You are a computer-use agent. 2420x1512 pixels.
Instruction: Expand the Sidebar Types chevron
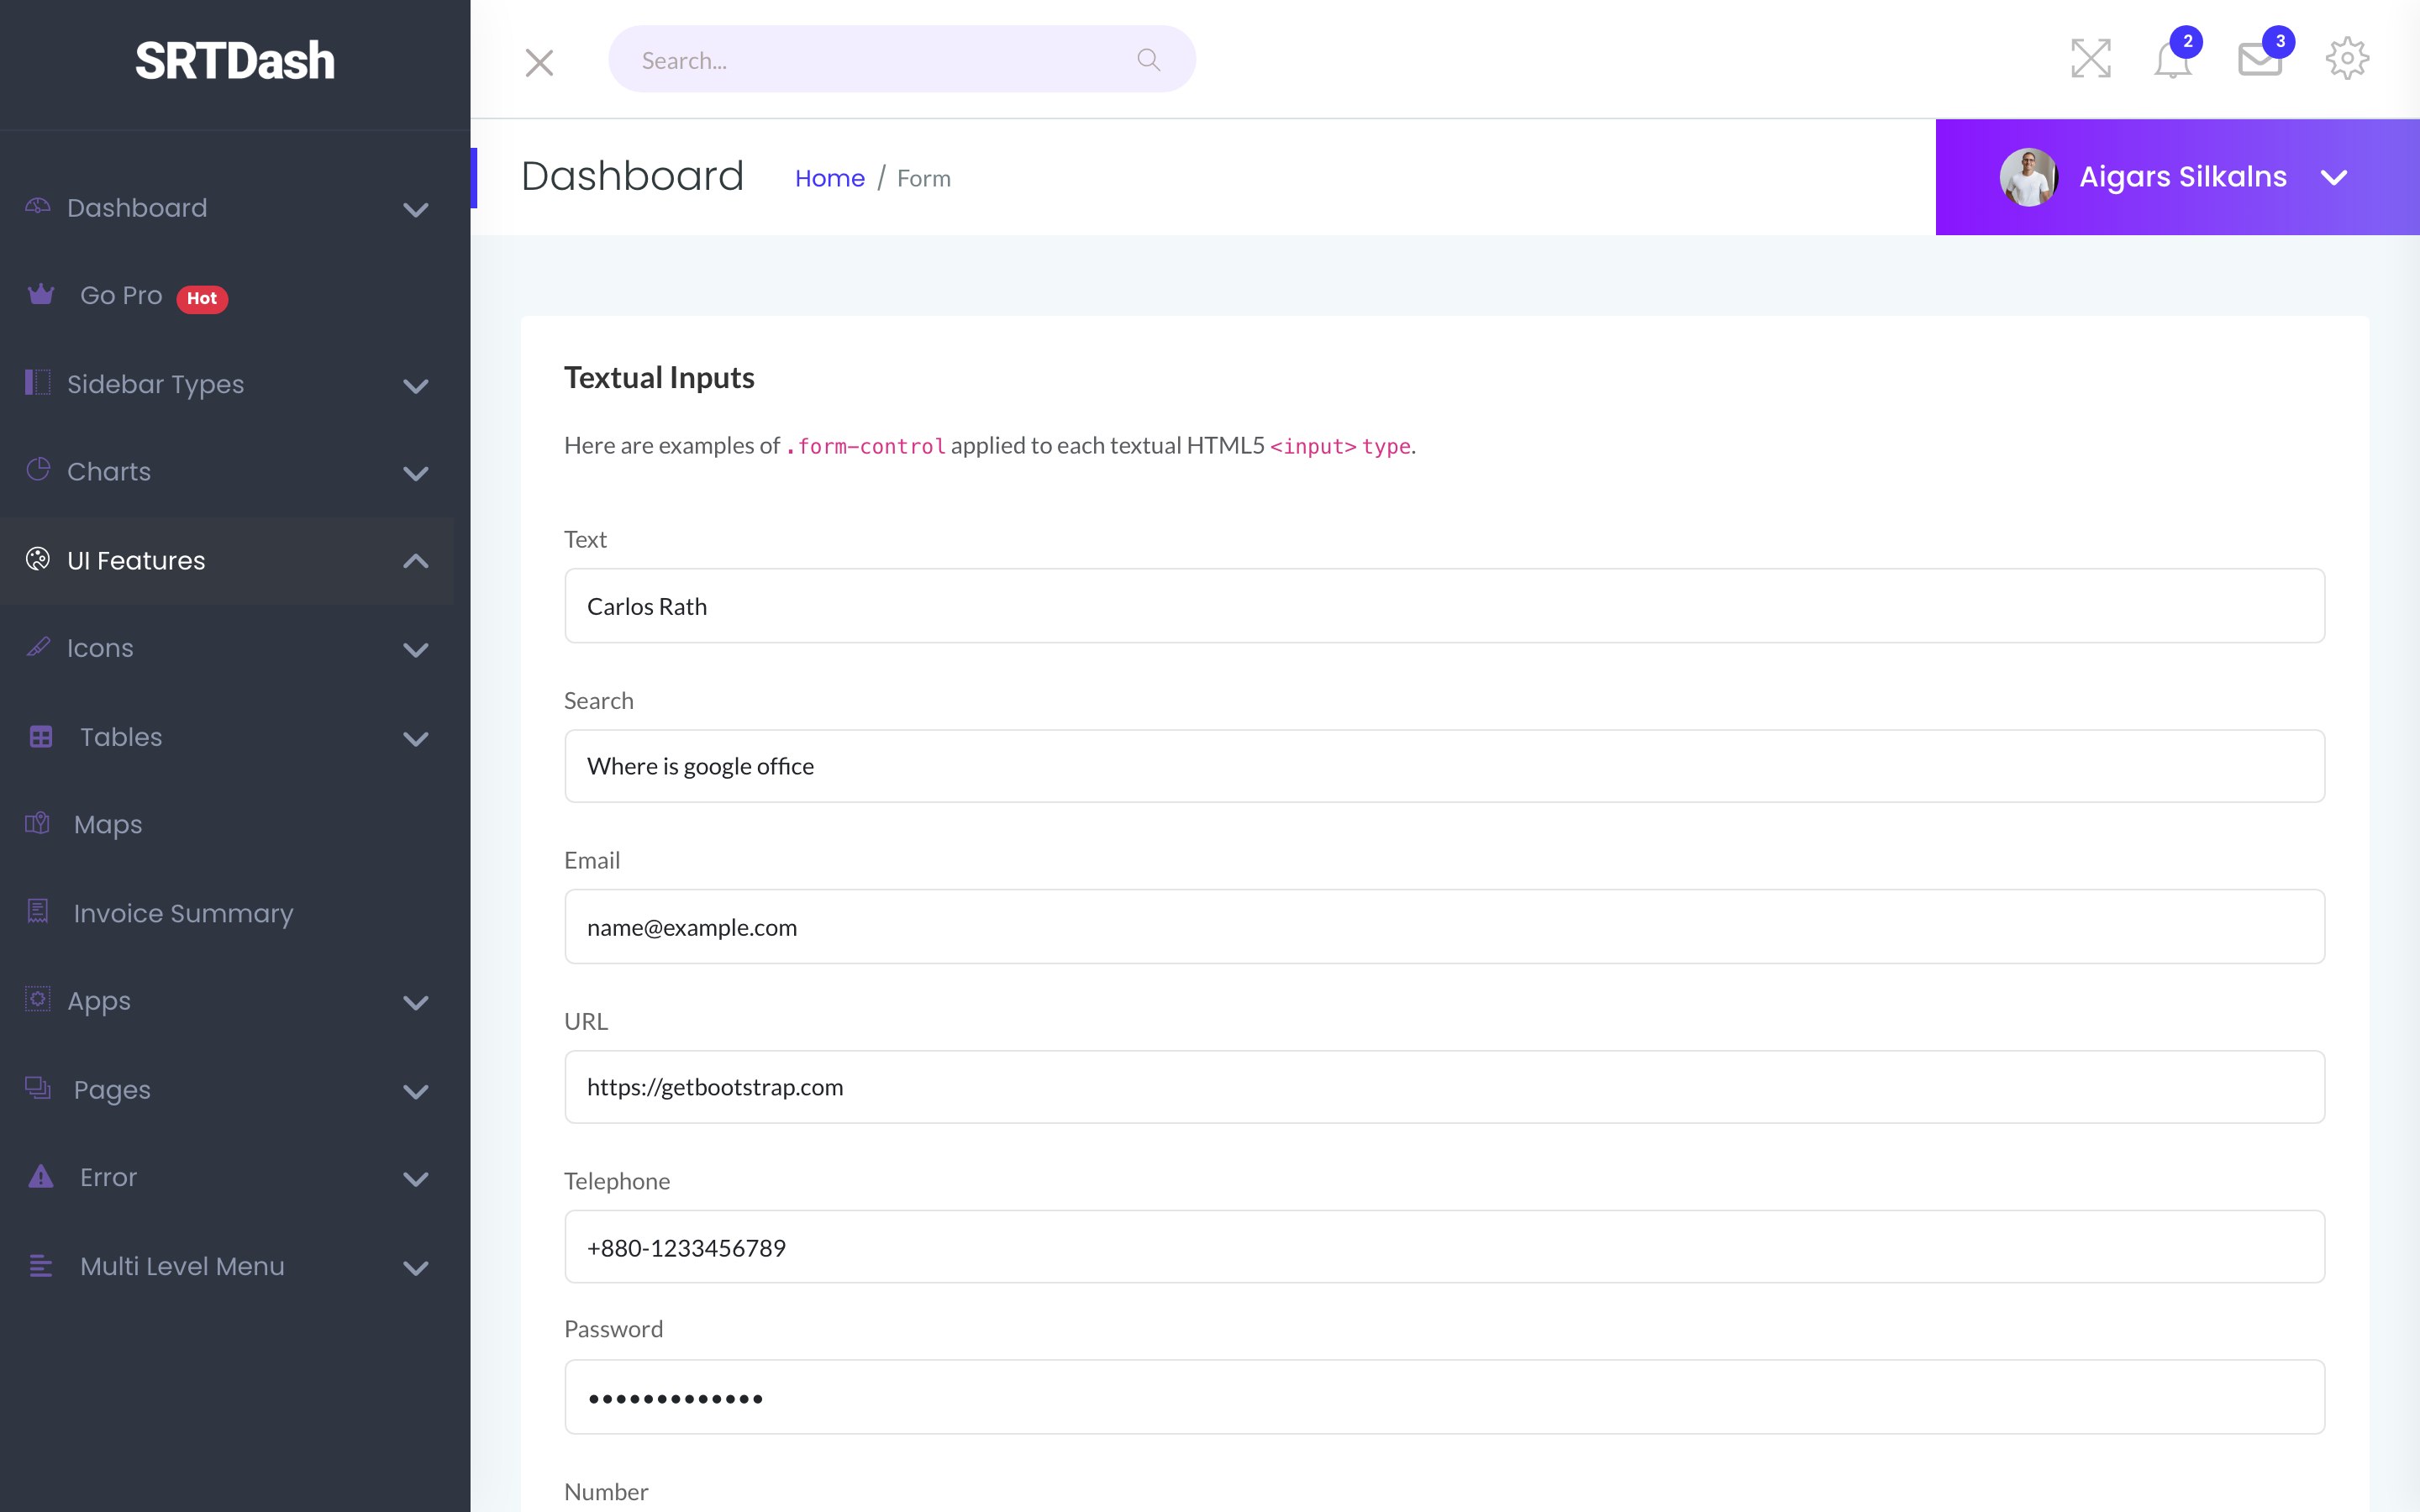coord(415,386)
